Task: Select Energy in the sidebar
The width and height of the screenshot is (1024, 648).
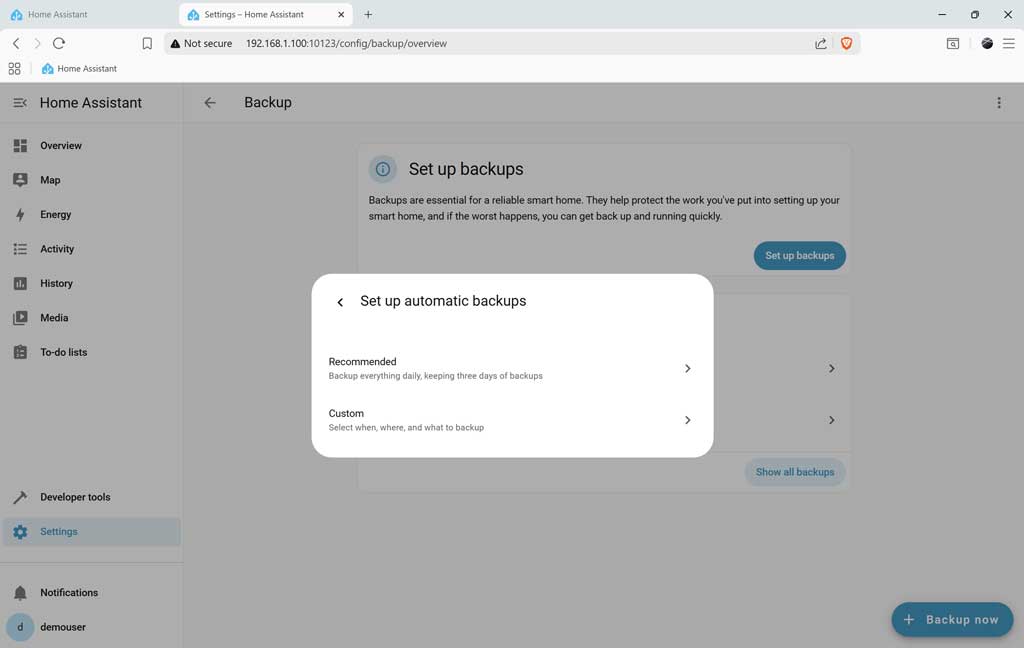Action: [91, 214]
